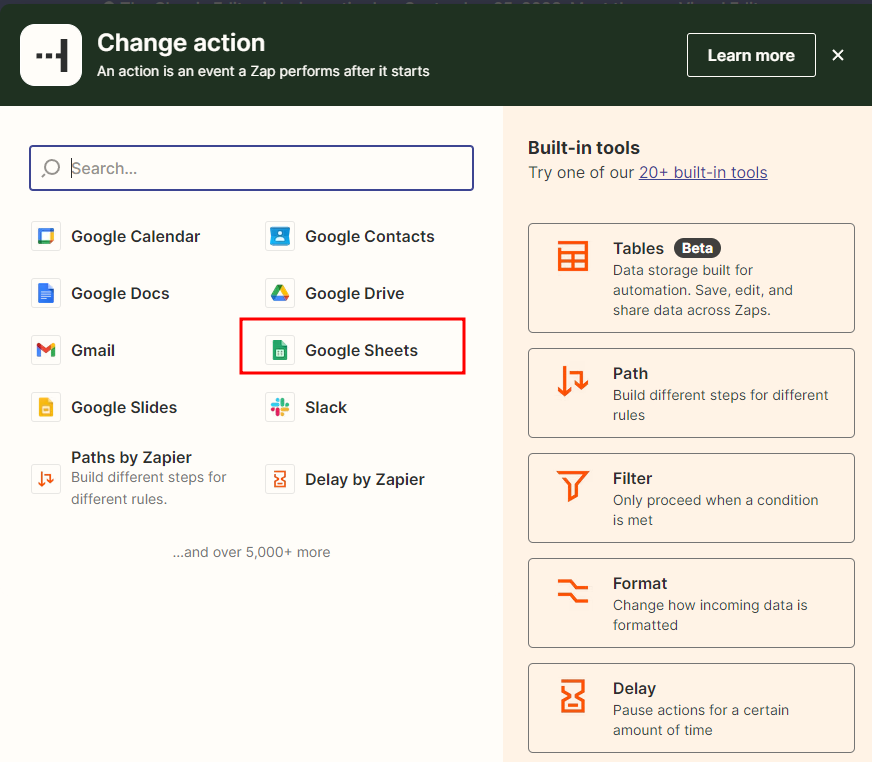Click the Delay by Zapier hourglass icon
Screen dimensions: 872x762
[x=280, y=479]
